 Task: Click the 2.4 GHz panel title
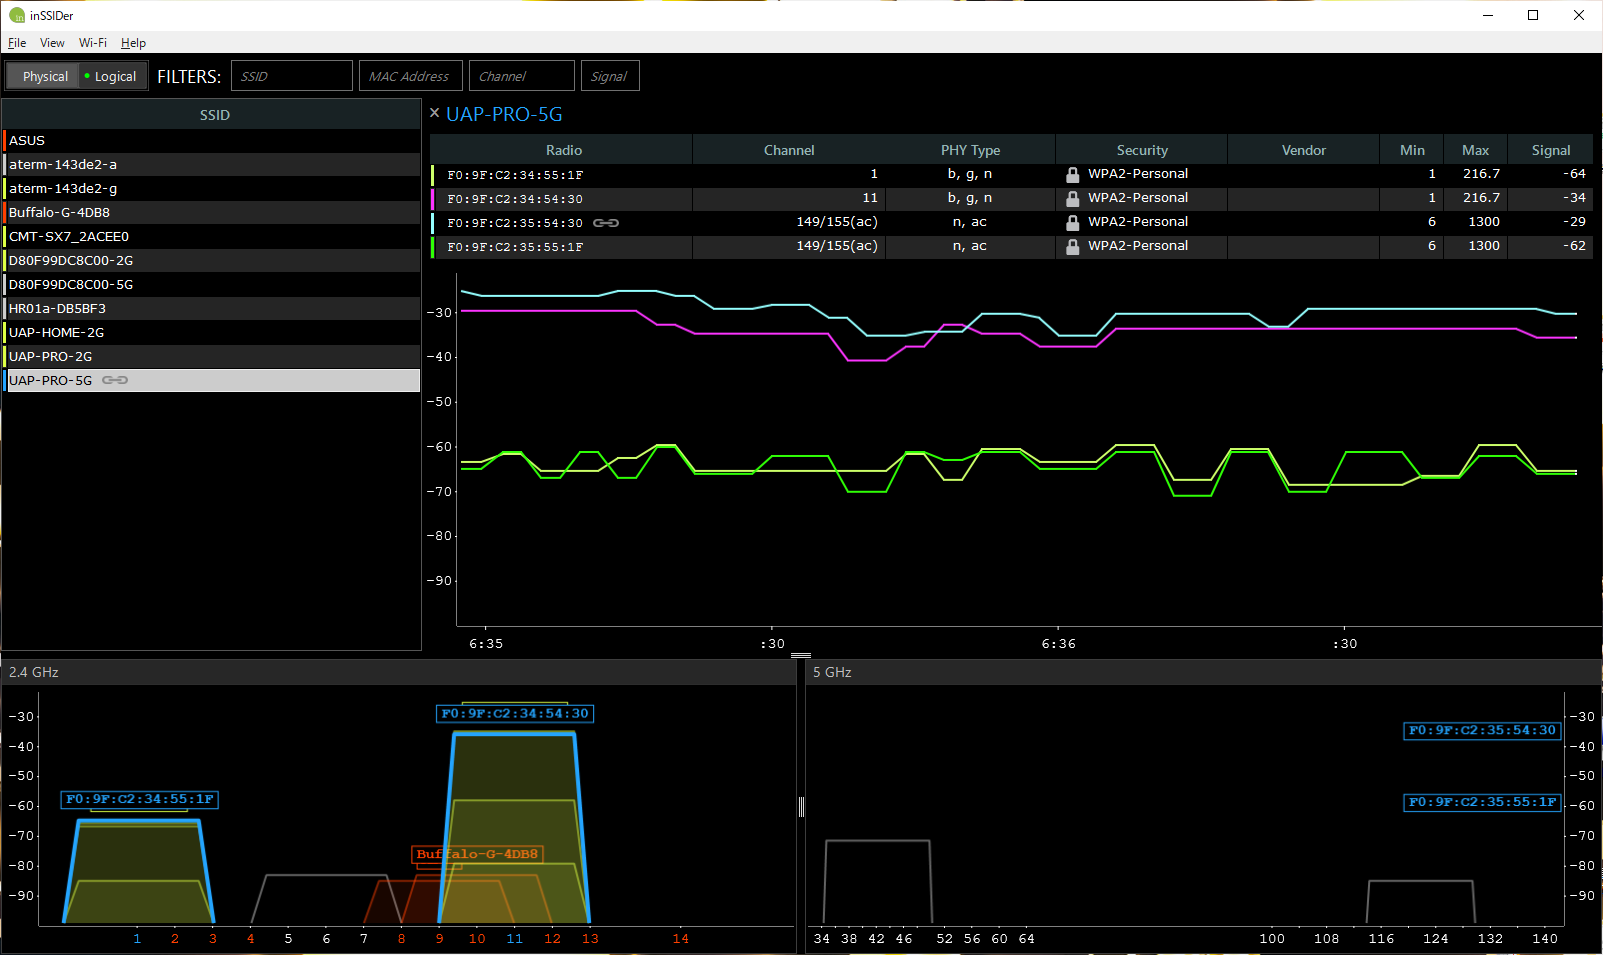coord(34,673)
